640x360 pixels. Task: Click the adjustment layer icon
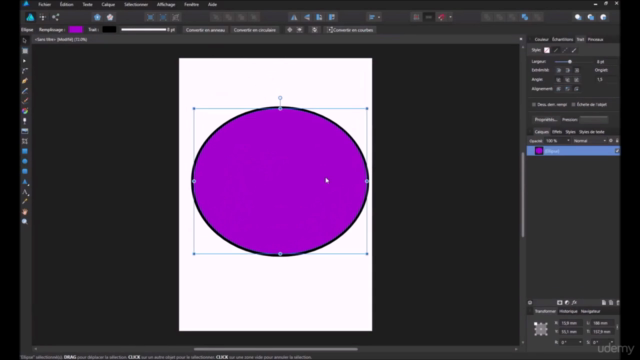[x=567, y=302]
